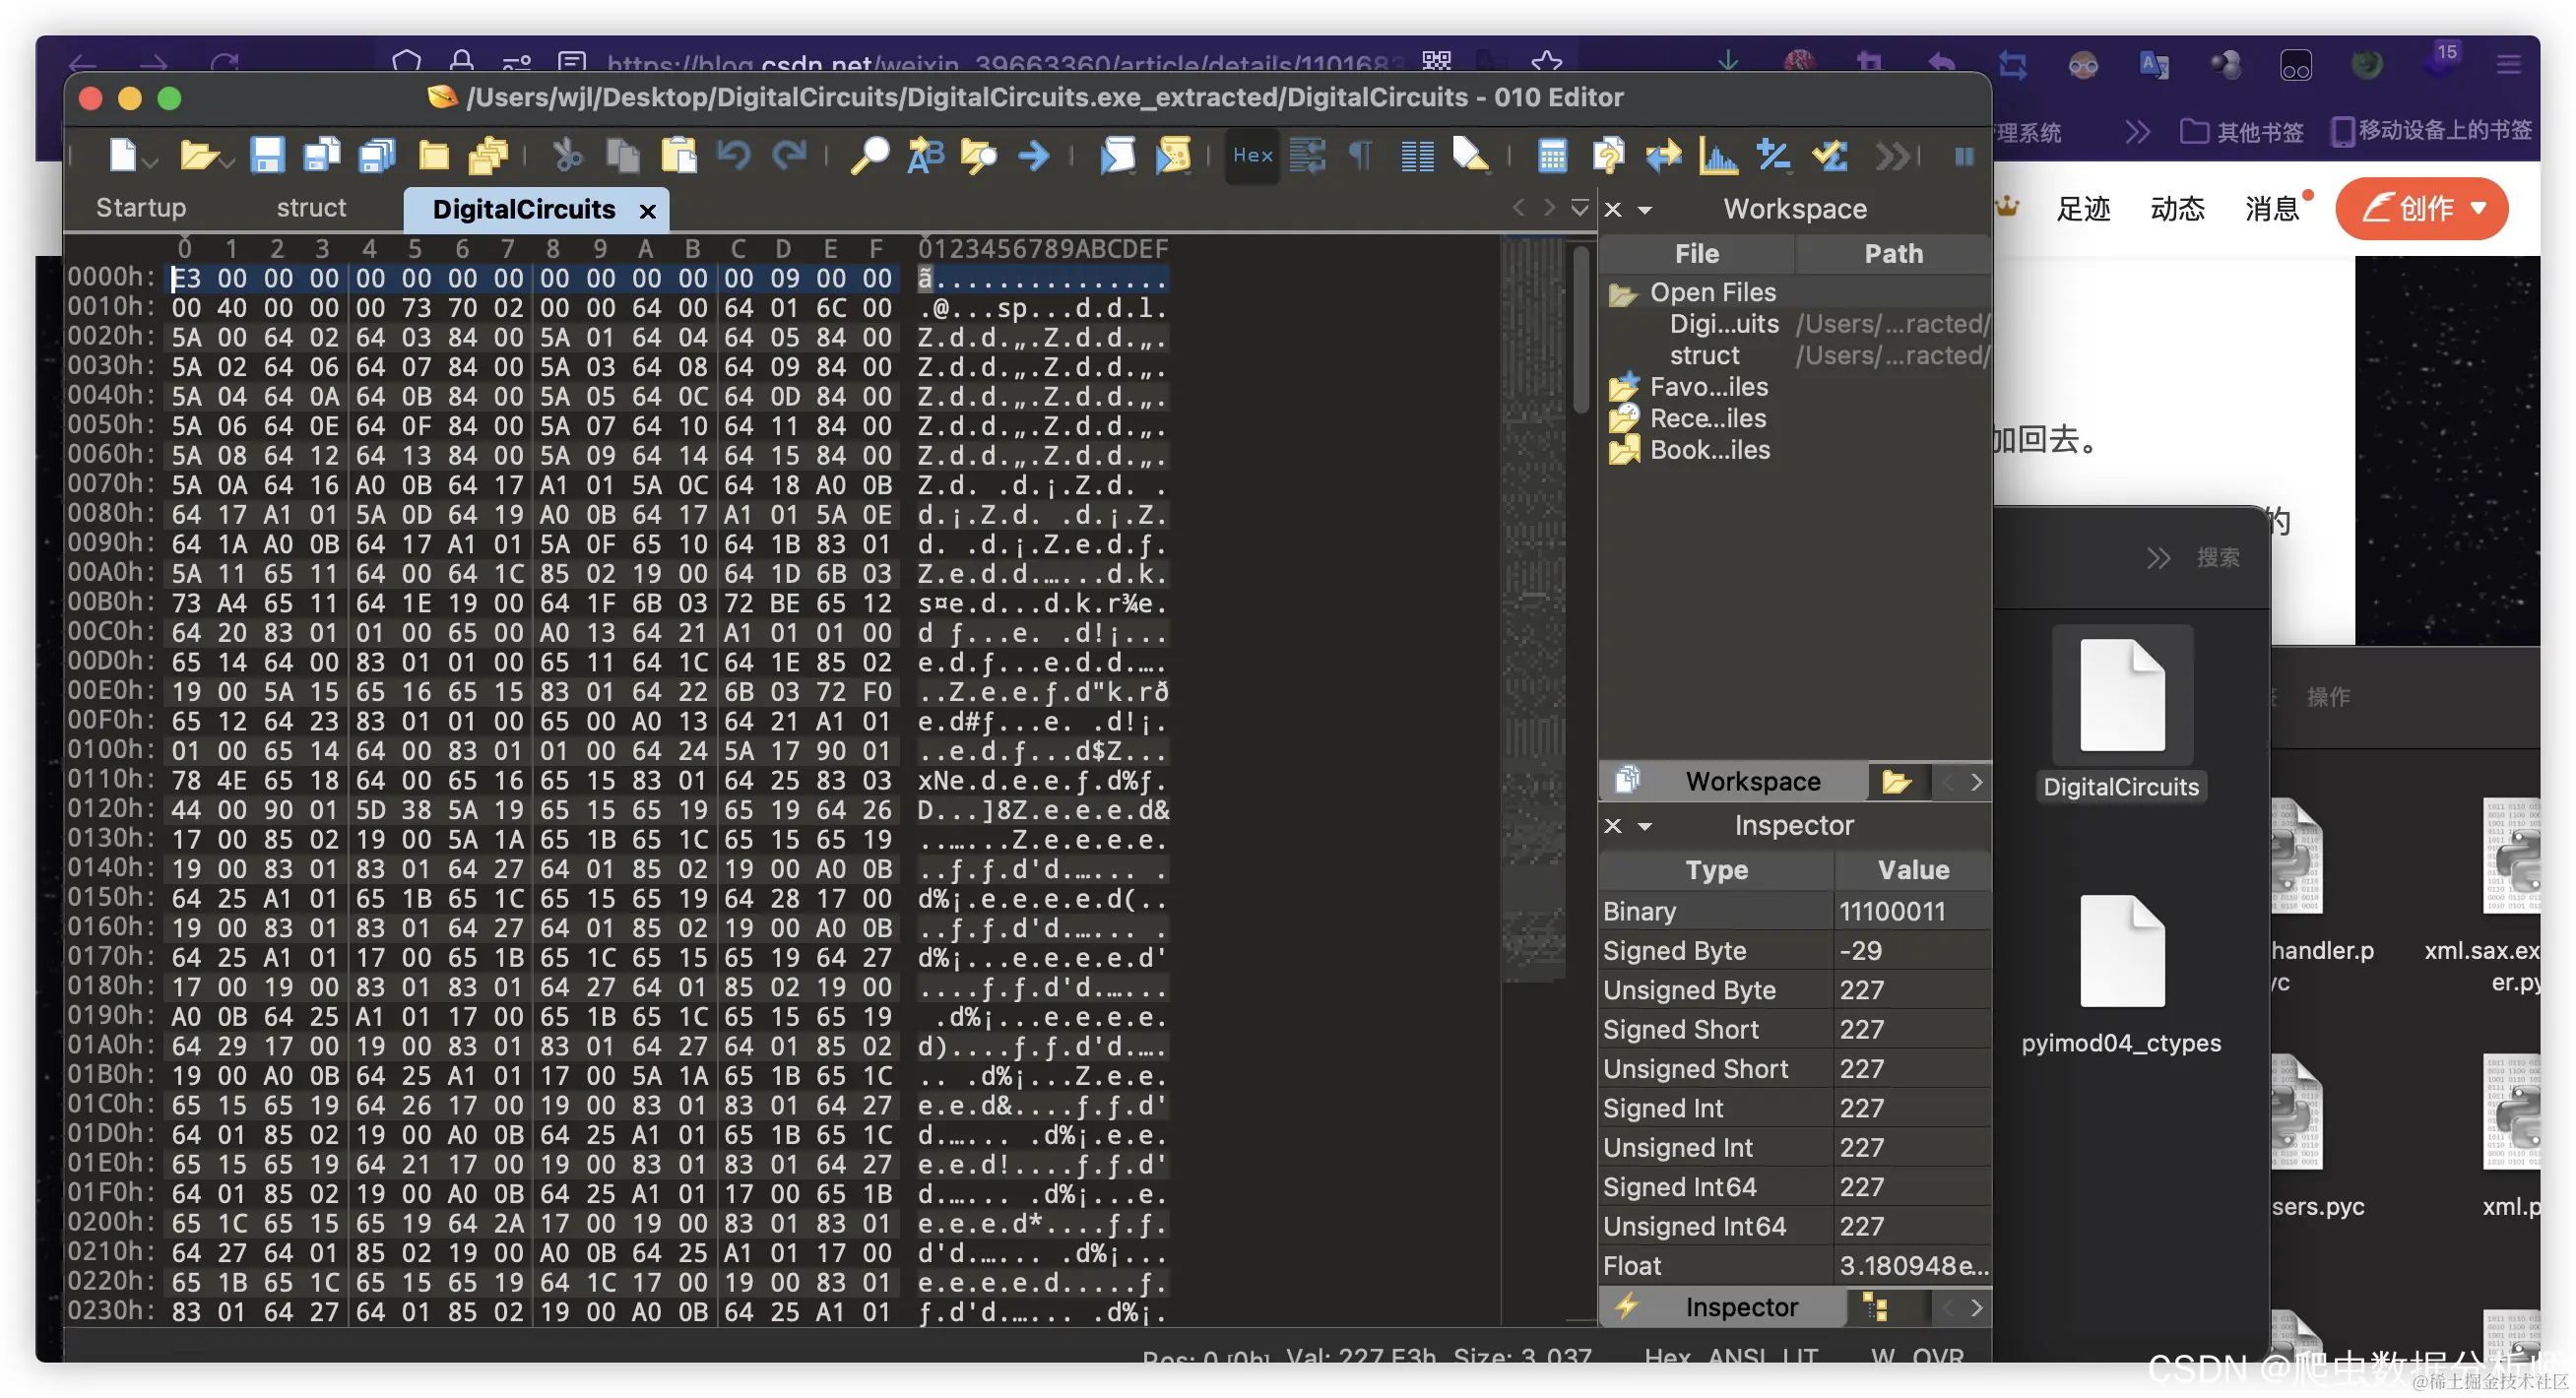2576x1398 pixels.
Task: Open the Histogram tool
Action: click(x=1717, y=155)
